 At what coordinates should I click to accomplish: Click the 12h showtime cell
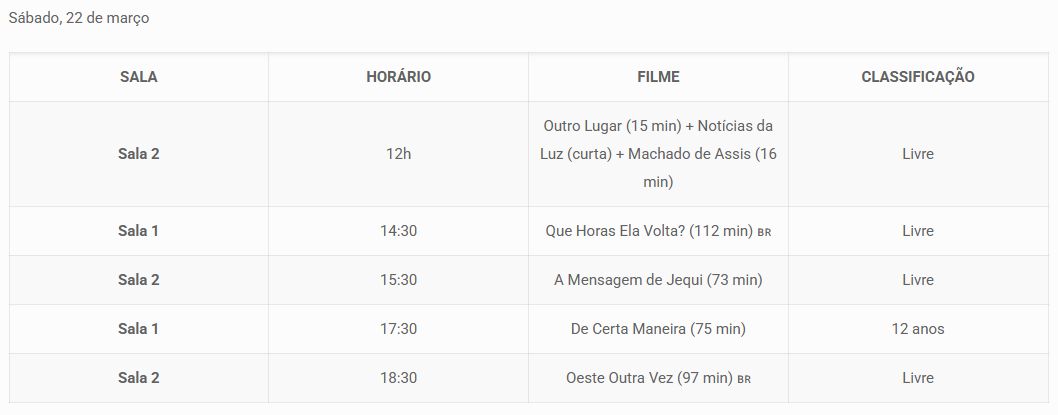point(398,154)
